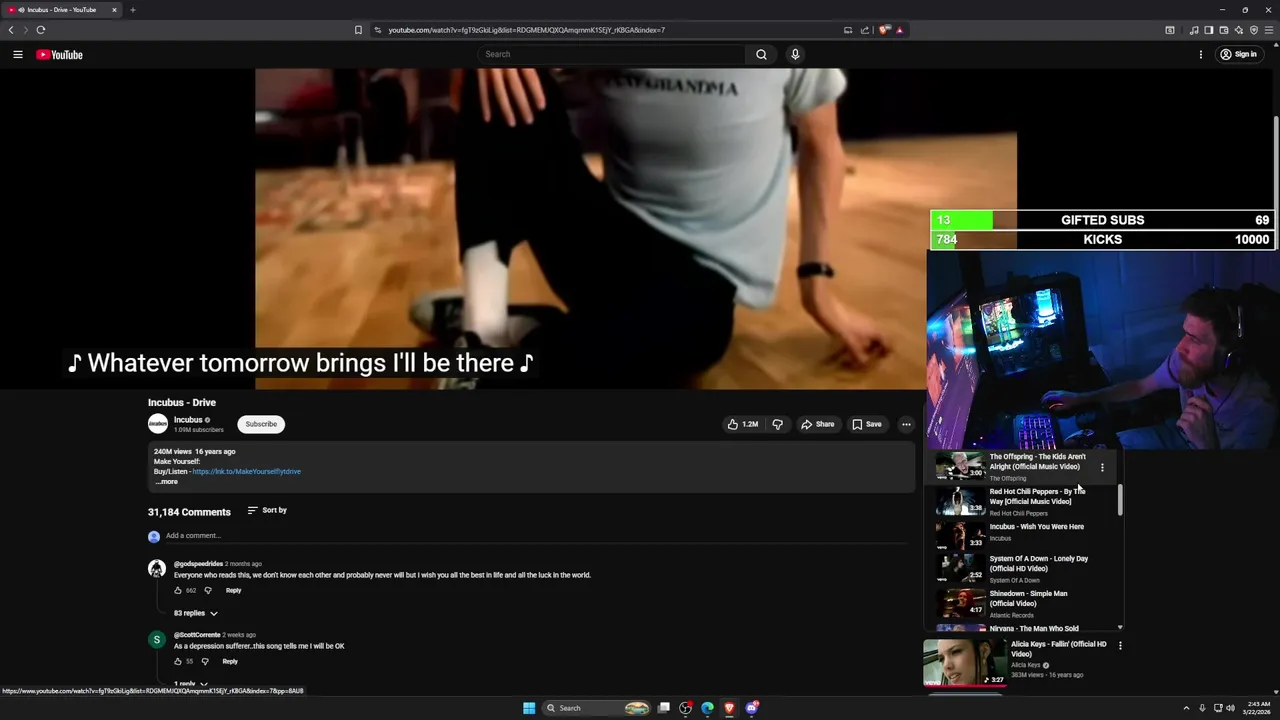Open the Sort by comments menu
The height and width of the screenshot is (720, 1280).
point(267,510)
